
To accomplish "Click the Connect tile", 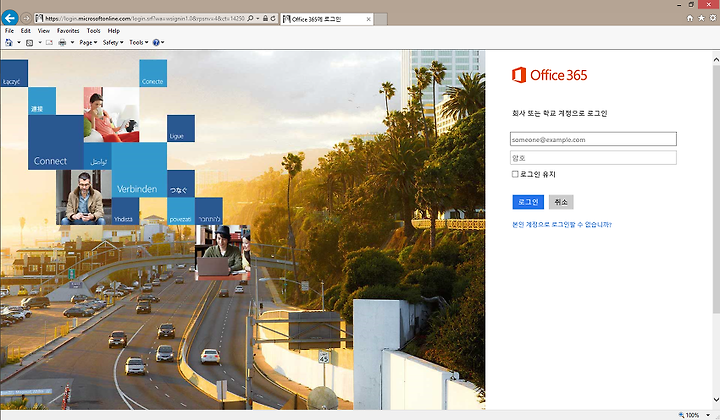I will 56,142.
